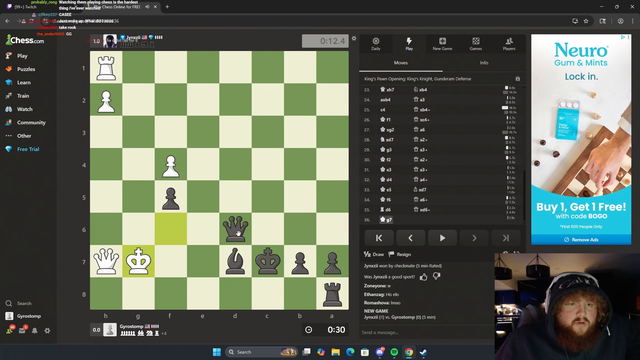Open a new browser tab
The height and width of the screenshot is (360, 640).
point(167,7)
